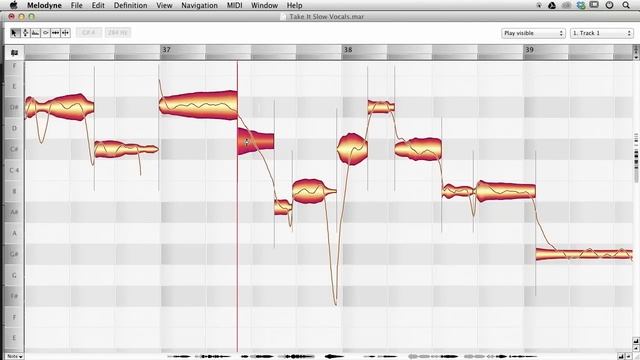Open the Melodyne application menu
Image resolution: width=640 pixels, height=360 pixels.
coord(44,5)
